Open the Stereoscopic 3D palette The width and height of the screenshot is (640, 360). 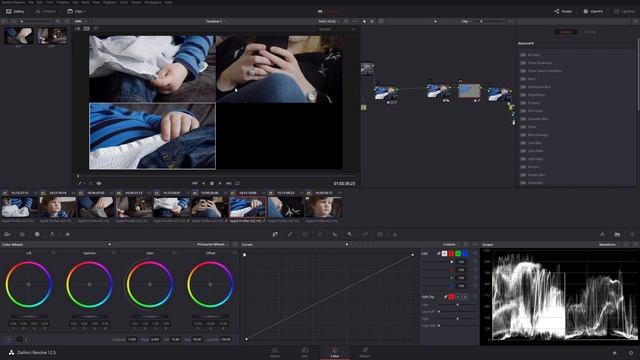(x=380, y=234)
